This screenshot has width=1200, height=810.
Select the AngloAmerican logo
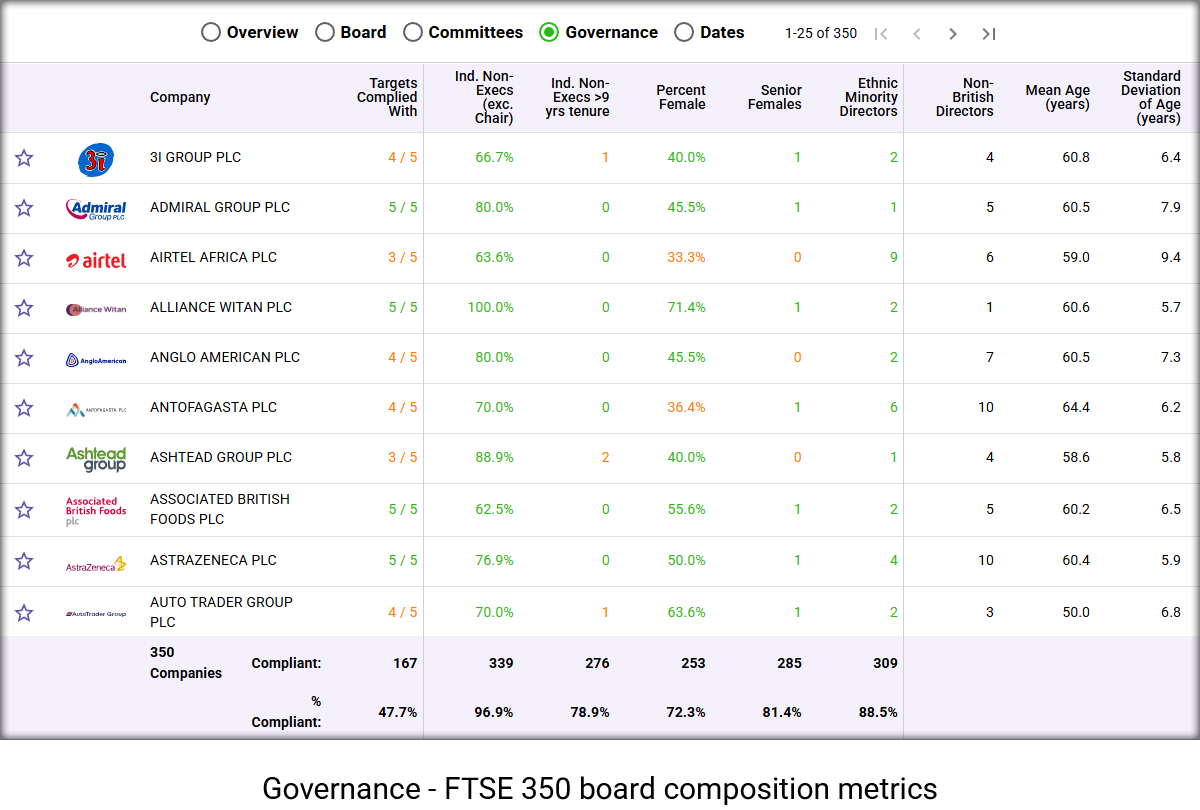click(96, 360)
